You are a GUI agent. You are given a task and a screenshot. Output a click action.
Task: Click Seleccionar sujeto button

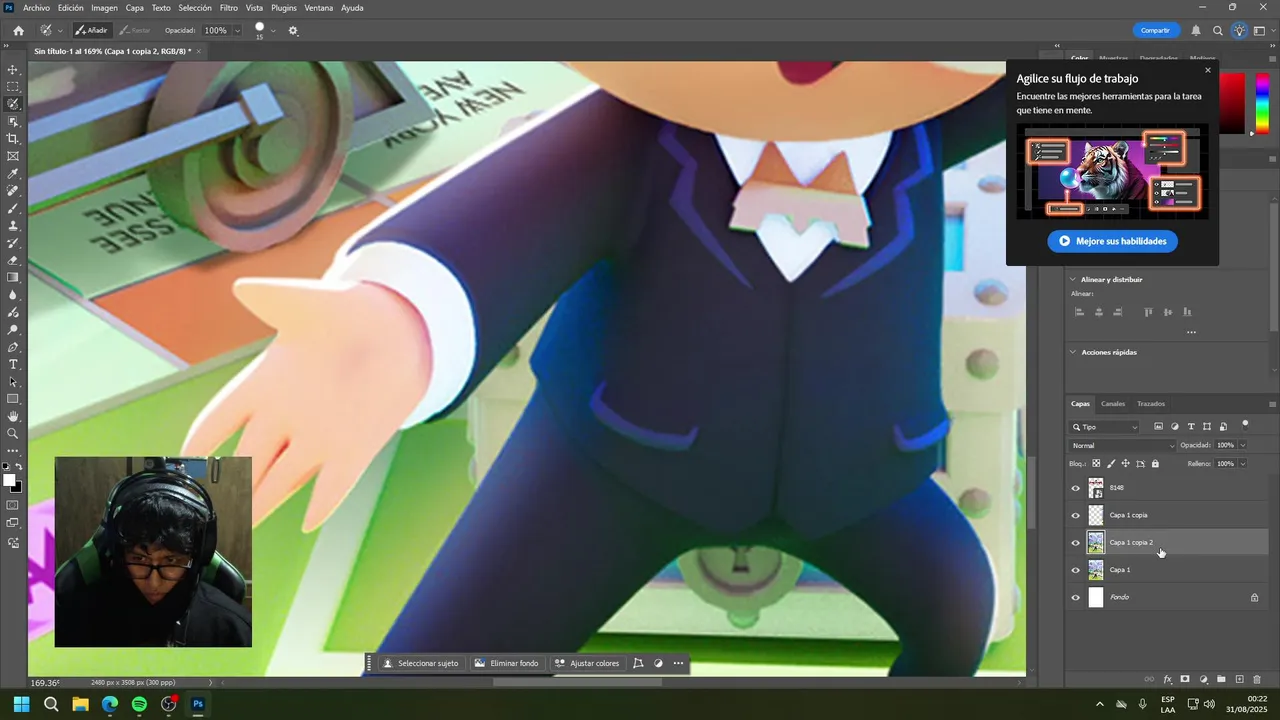tap(421, 663)
